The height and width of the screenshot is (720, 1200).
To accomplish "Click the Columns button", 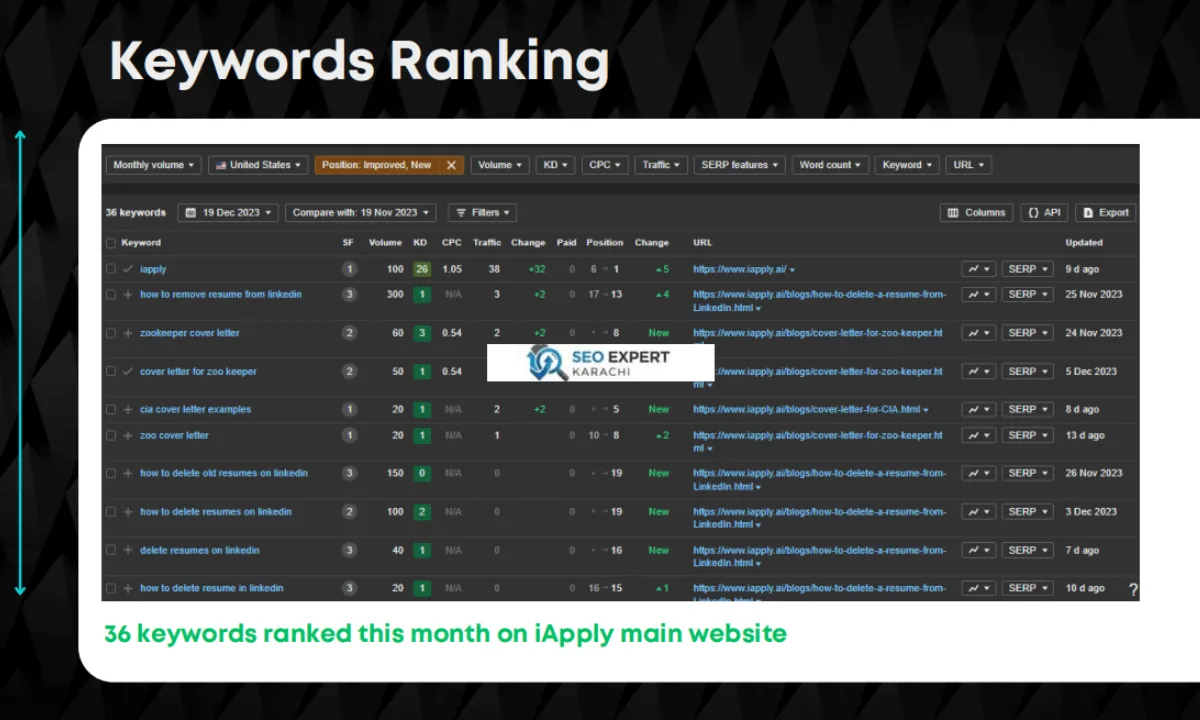I will point(976,213).
